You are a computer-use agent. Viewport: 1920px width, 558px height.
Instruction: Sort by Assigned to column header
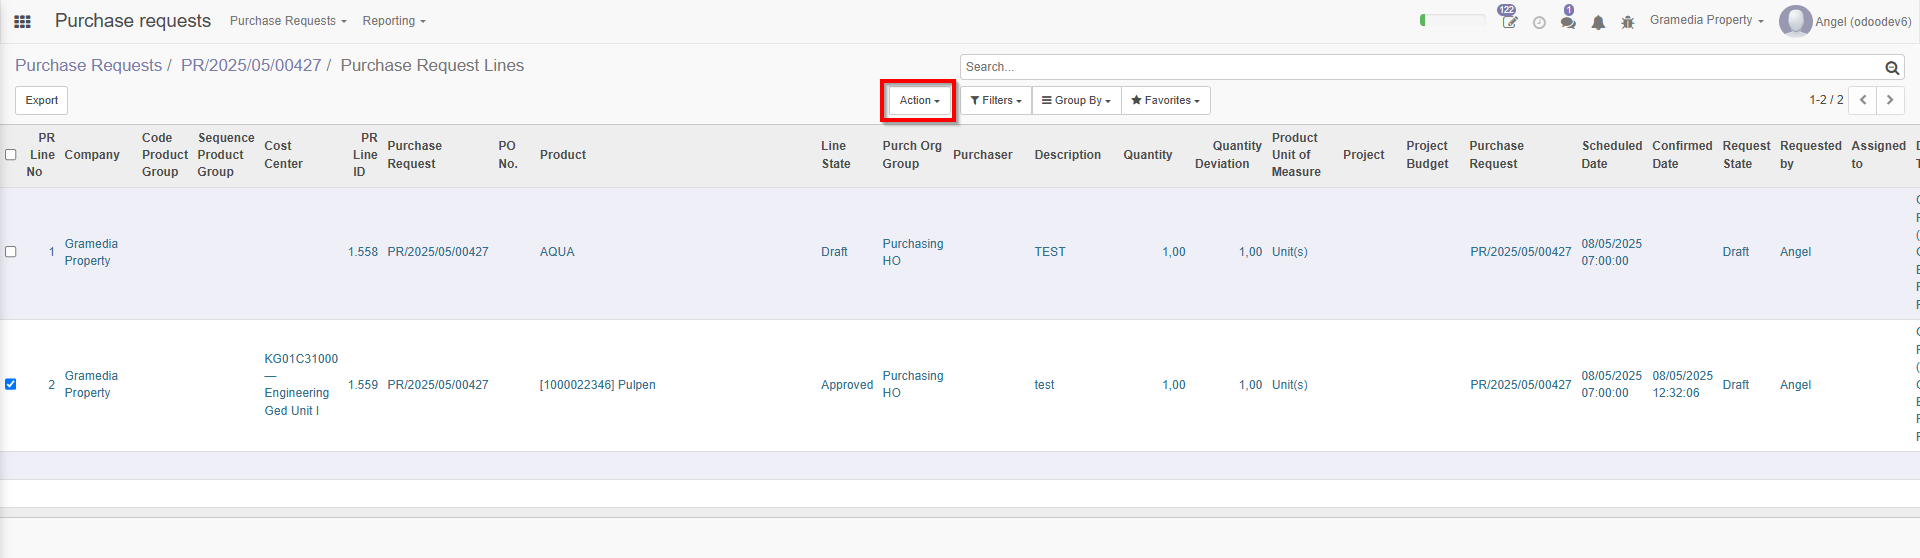pos(1878,155)
